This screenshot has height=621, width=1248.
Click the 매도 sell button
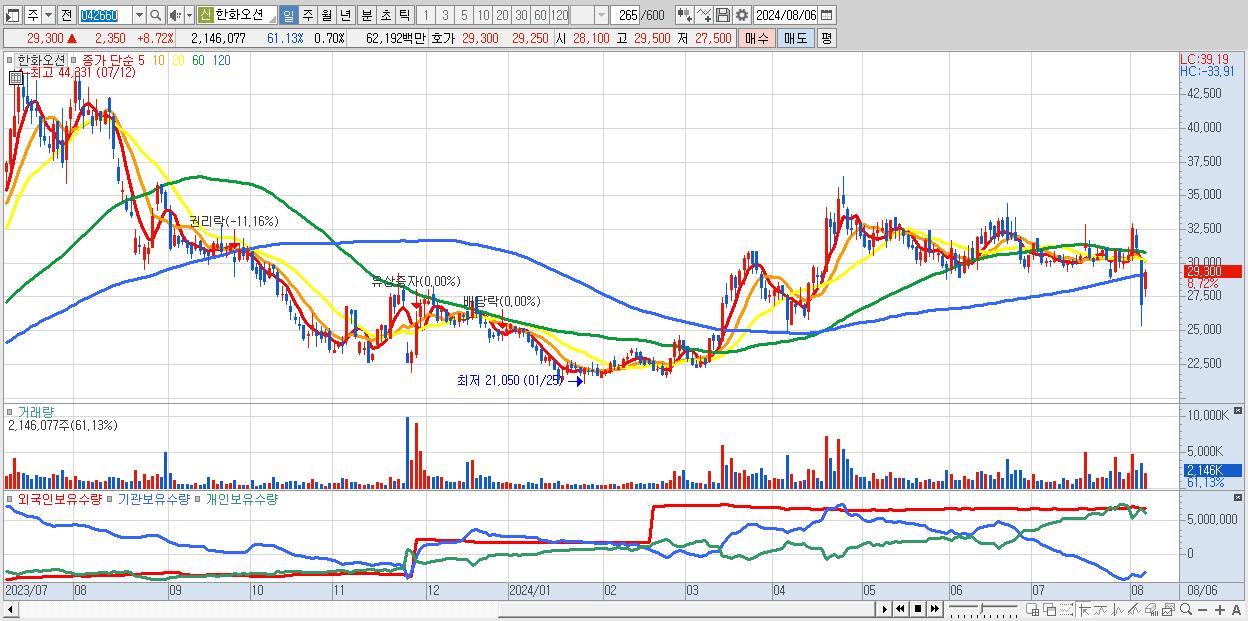(795, 38)
